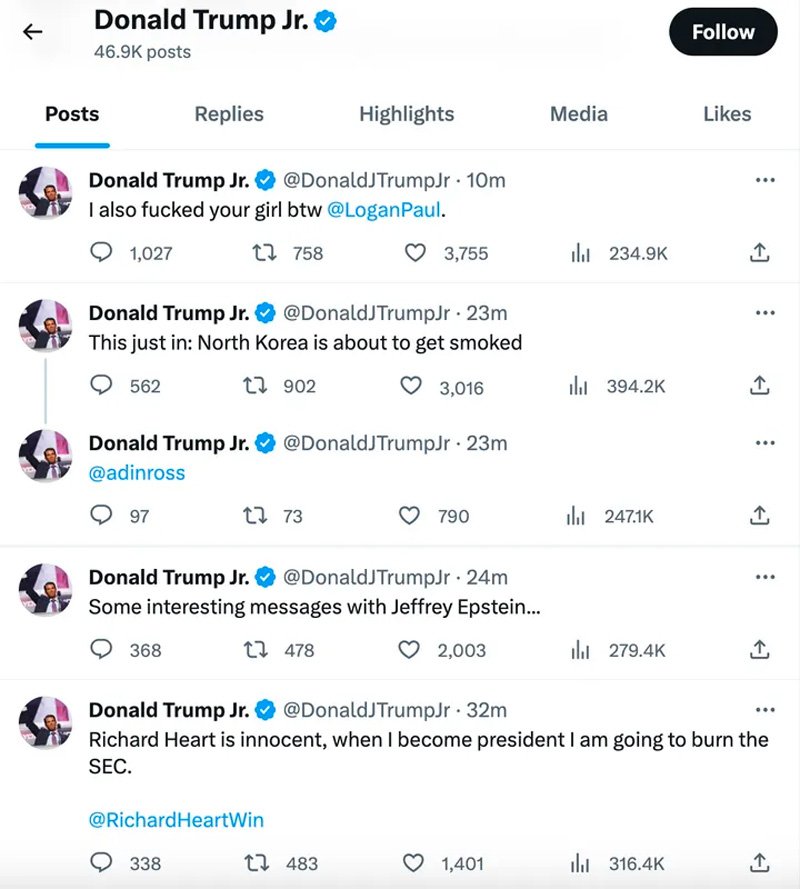The image size is (800, 889).
Task: Repost the @LoganPaul post
Action: tap(264, 252)
